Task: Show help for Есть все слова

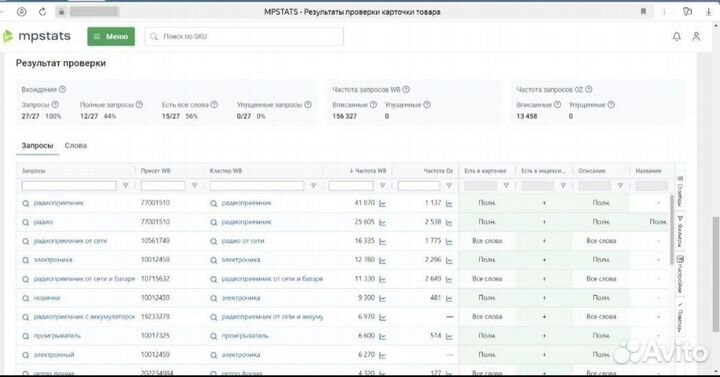Action: (x=214, y=105)
